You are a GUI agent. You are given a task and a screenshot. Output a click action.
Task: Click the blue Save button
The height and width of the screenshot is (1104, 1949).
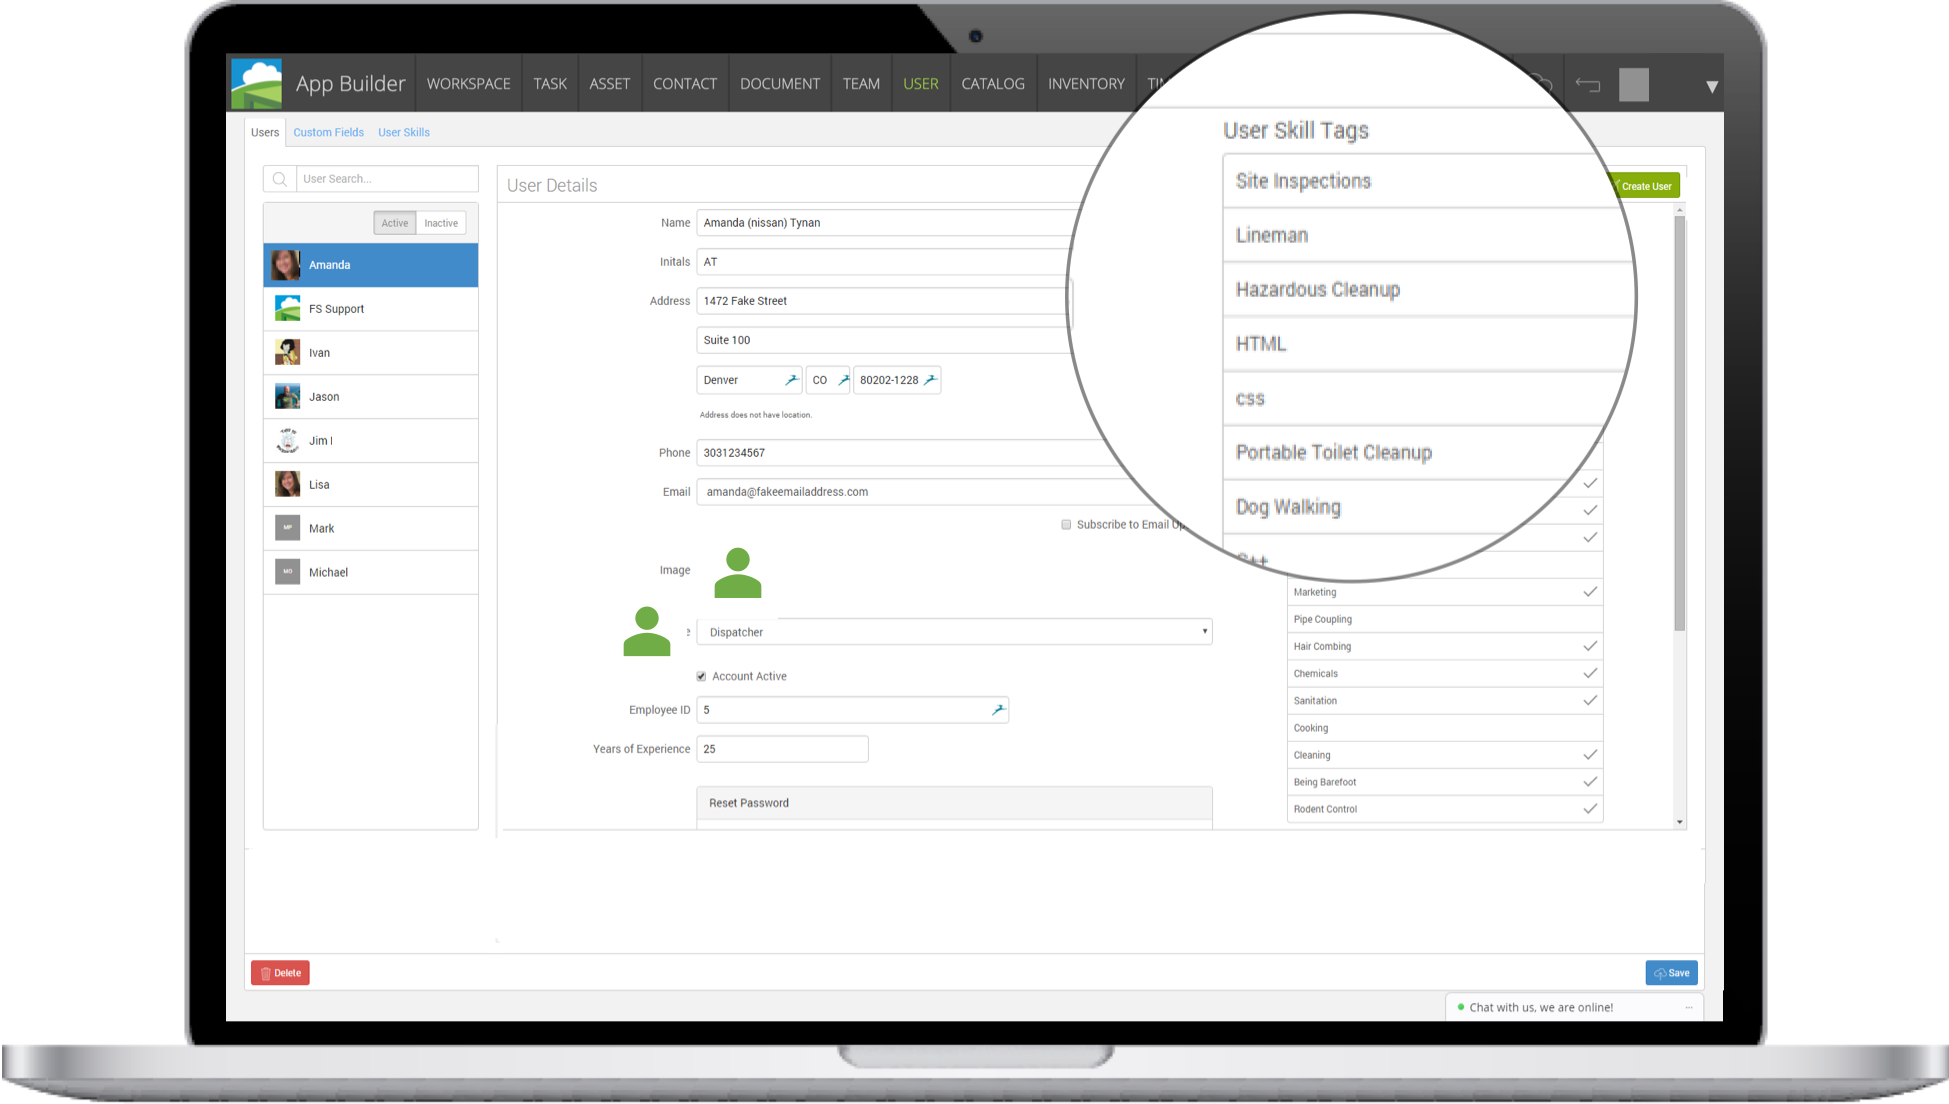tap(1671, 973)
